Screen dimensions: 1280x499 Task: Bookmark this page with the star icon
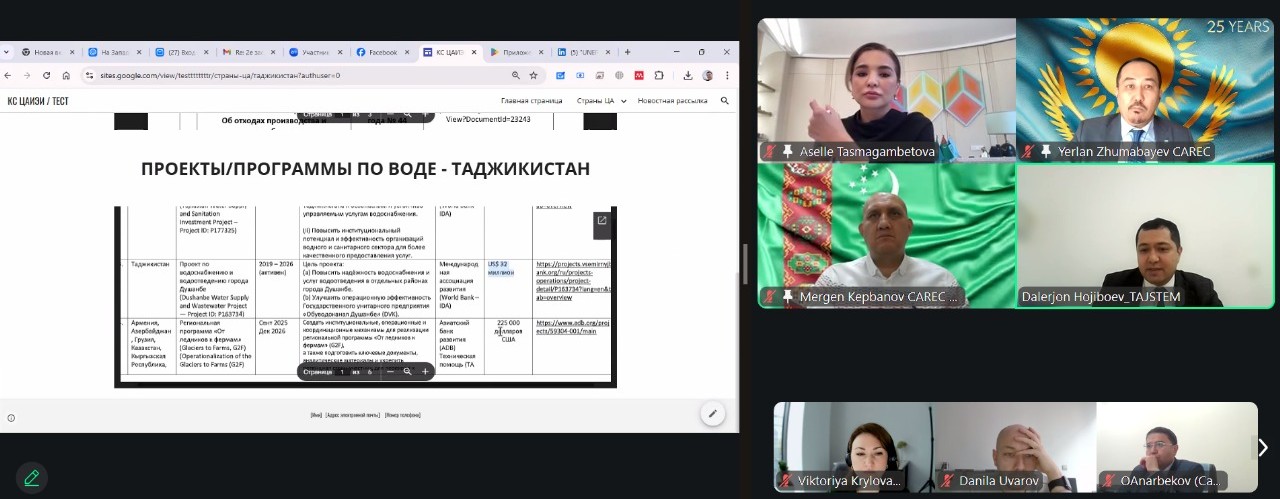[534, 75]
